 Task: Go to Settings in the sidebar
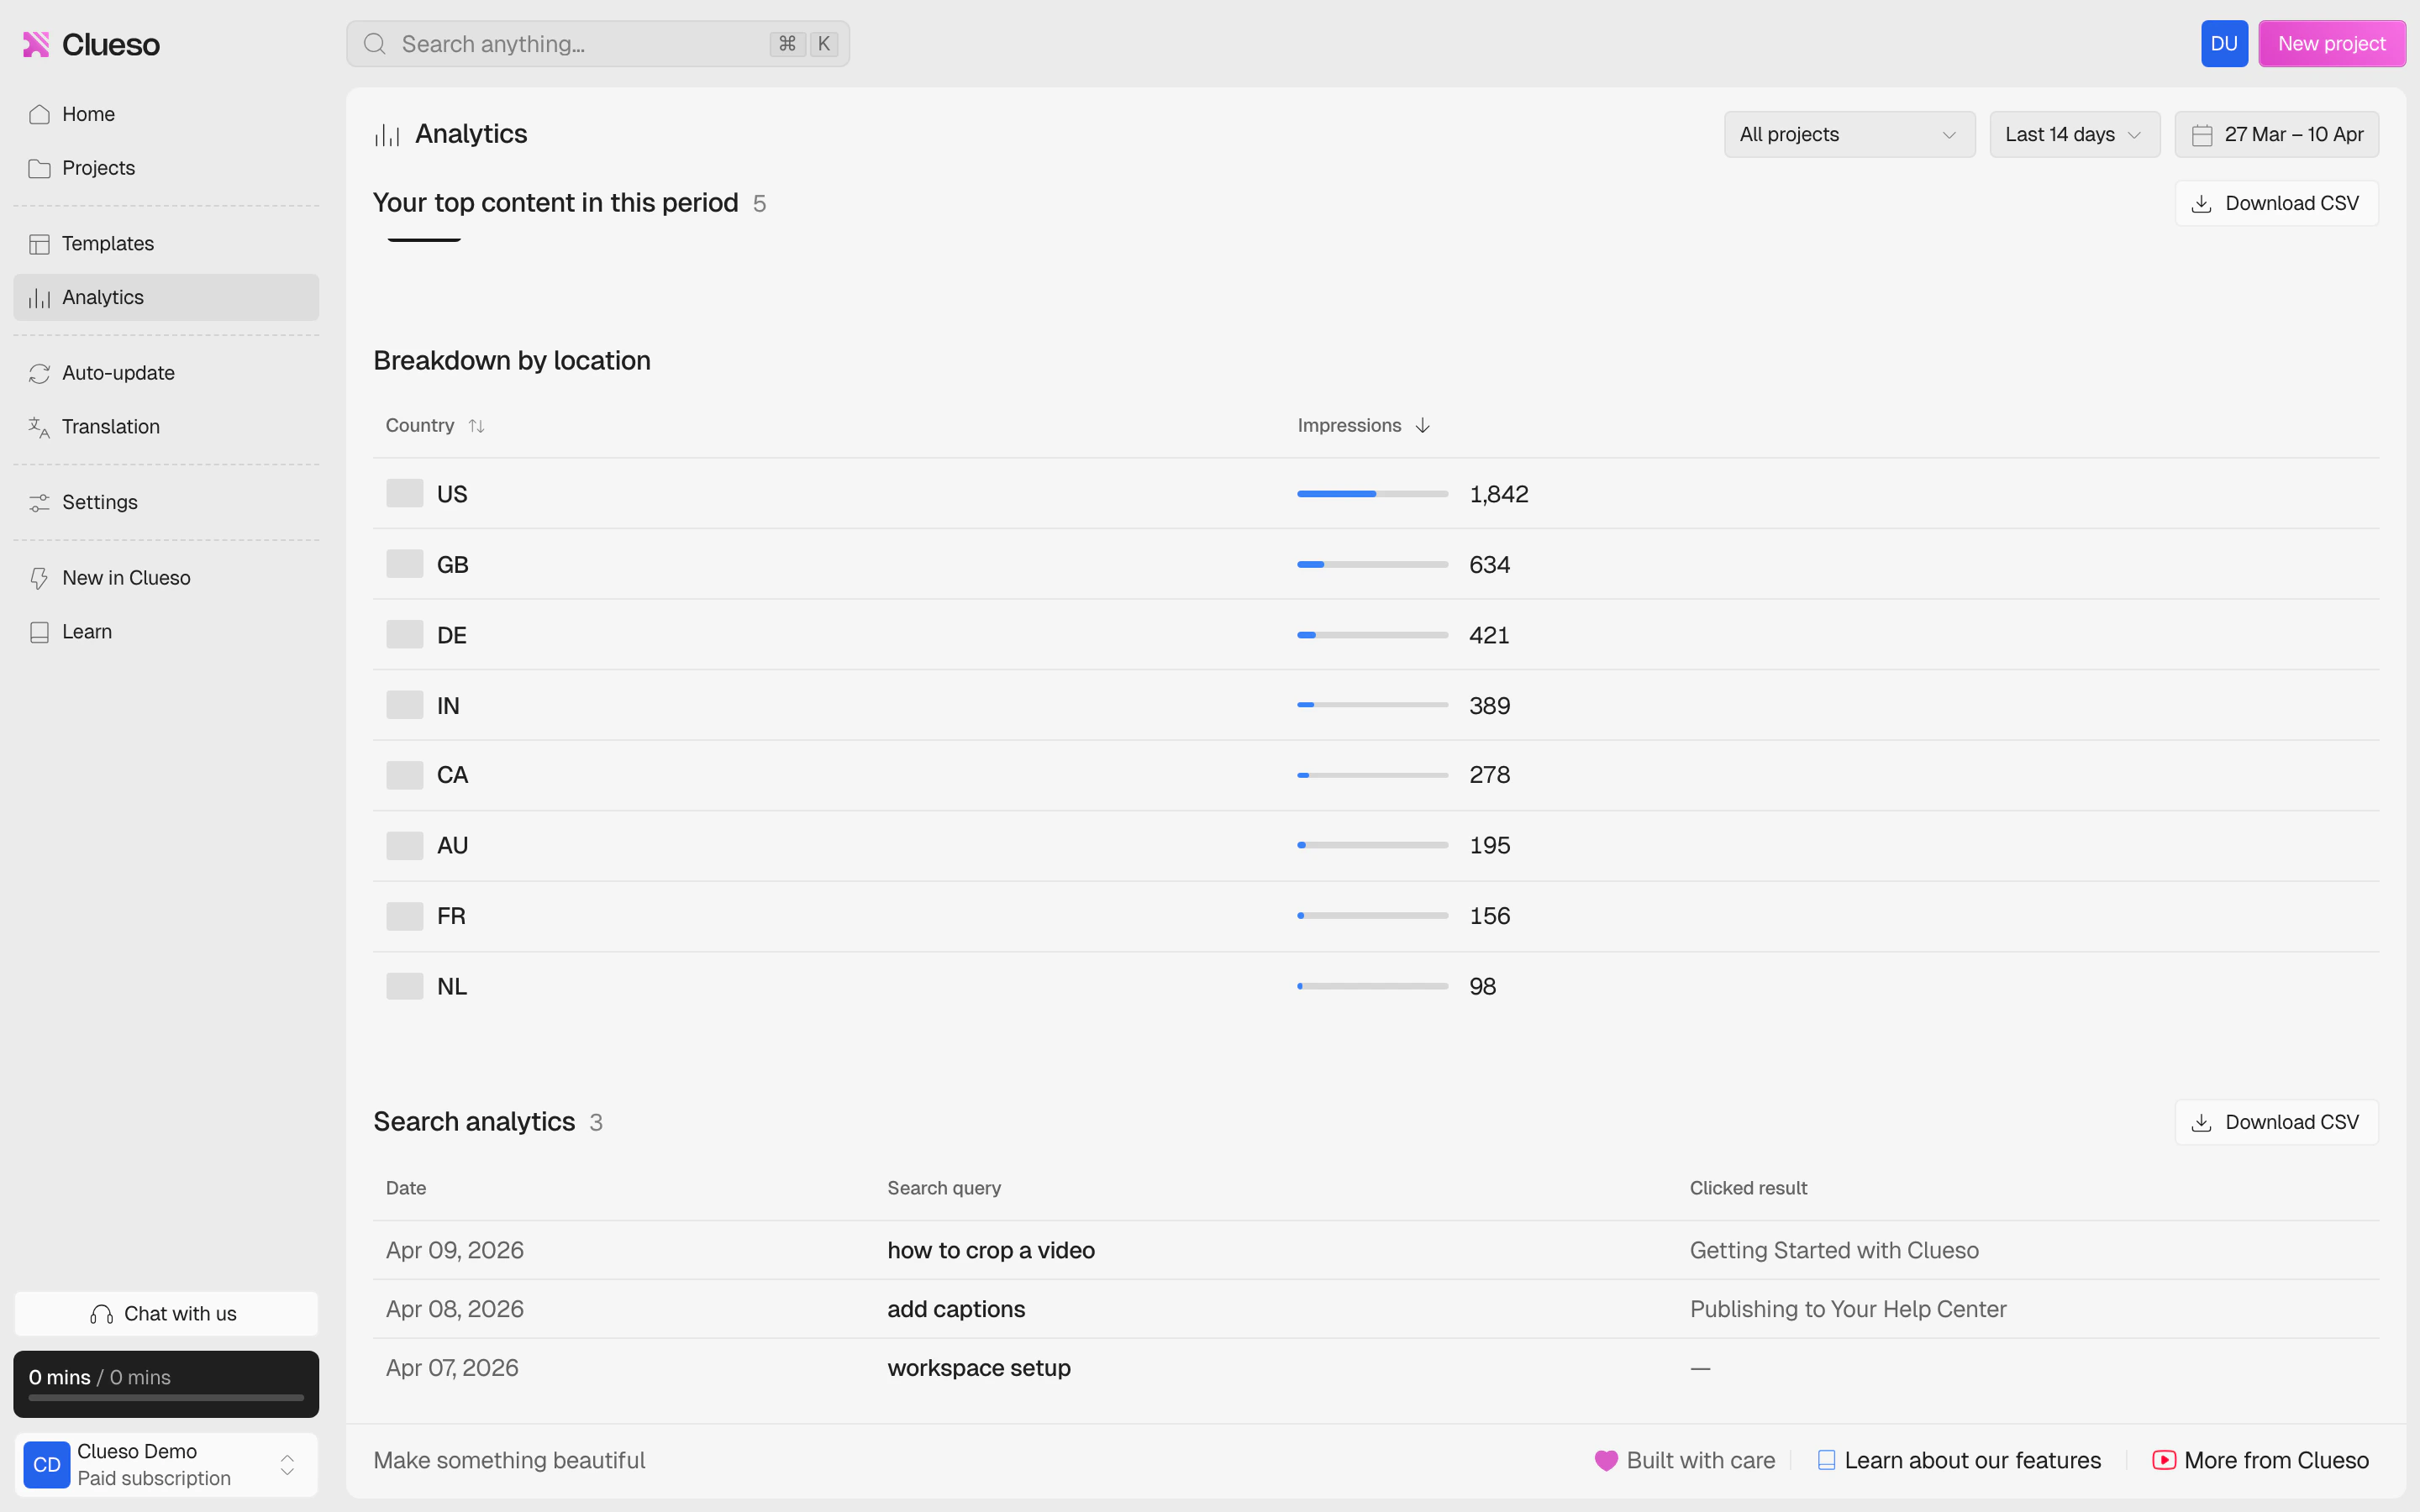(x=99, y=502)
